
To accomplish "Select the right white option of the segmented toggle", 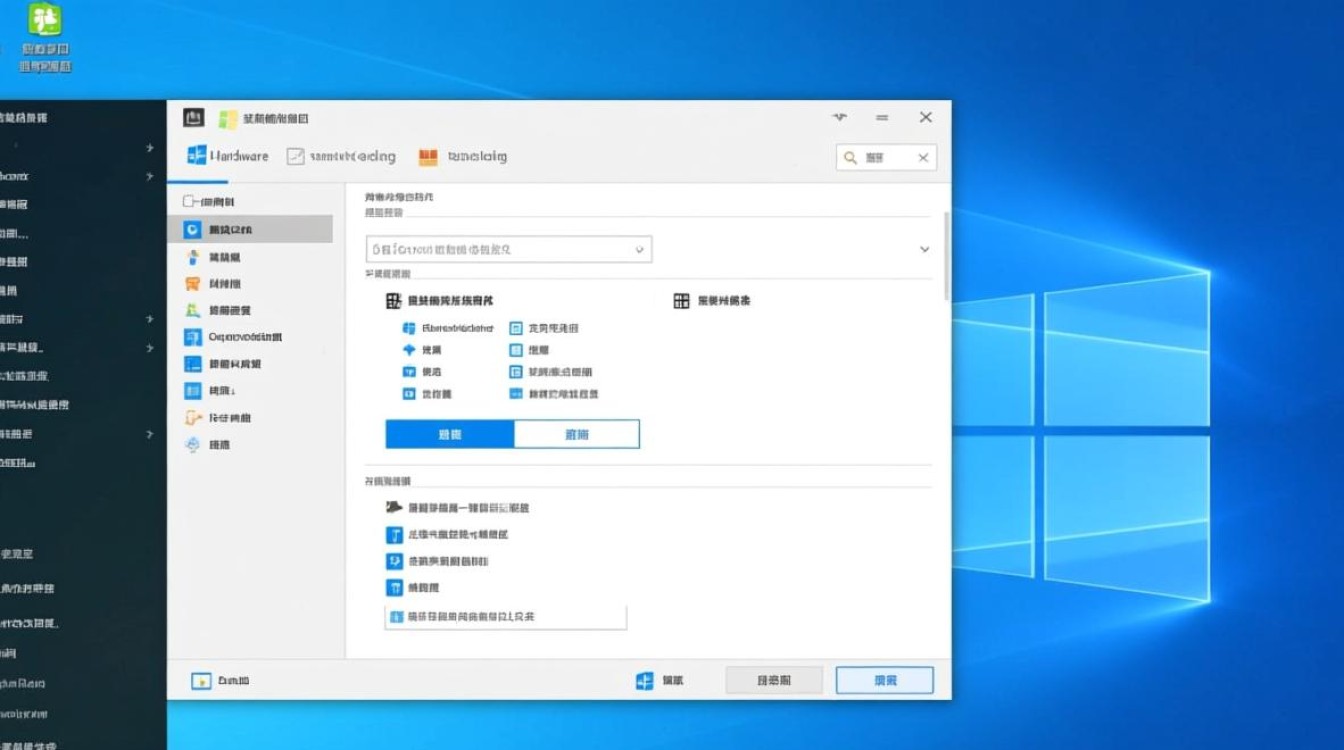I will pyautogui.click(x=577, y=433).
